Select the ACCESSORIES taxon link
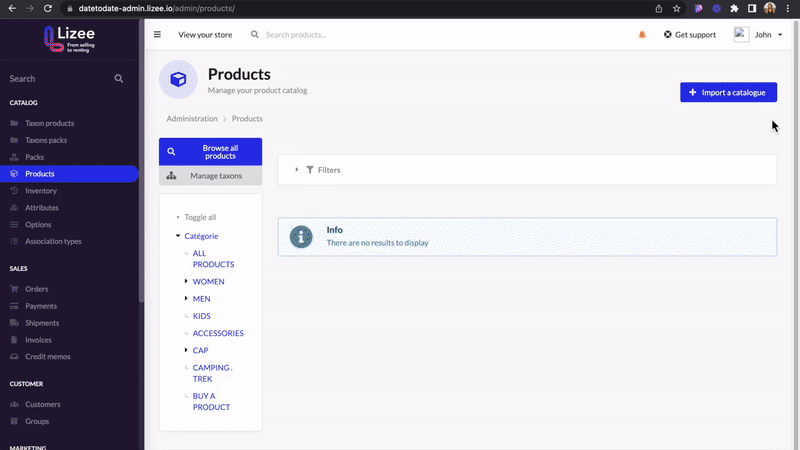Image resolution: width=800 pixels, height=450 pixels. tap(218, 333)
